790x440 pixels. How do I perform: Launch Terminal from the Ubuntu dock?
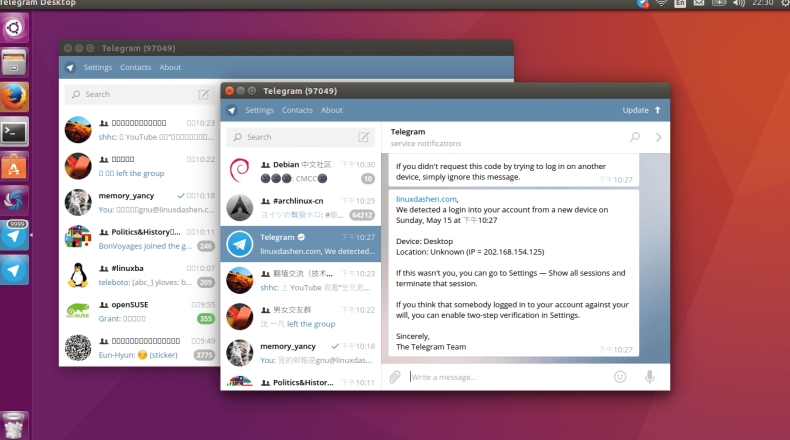point(14,131)
